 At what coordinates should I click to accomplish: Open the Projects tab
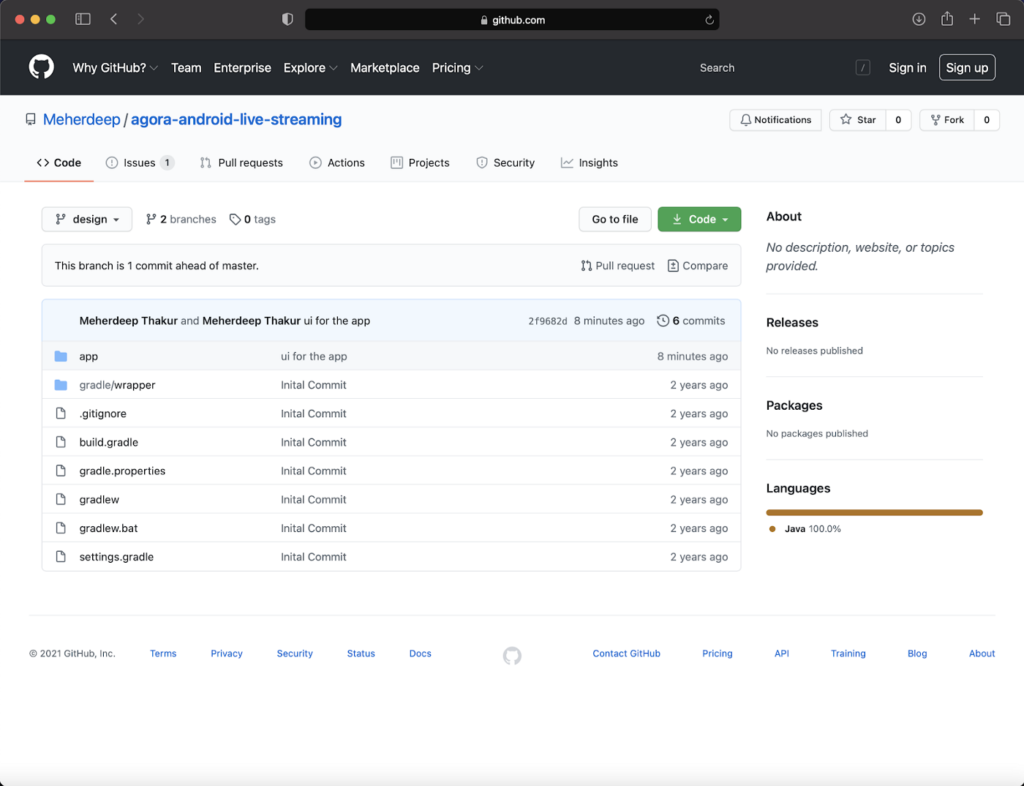[x=420, y=163]
